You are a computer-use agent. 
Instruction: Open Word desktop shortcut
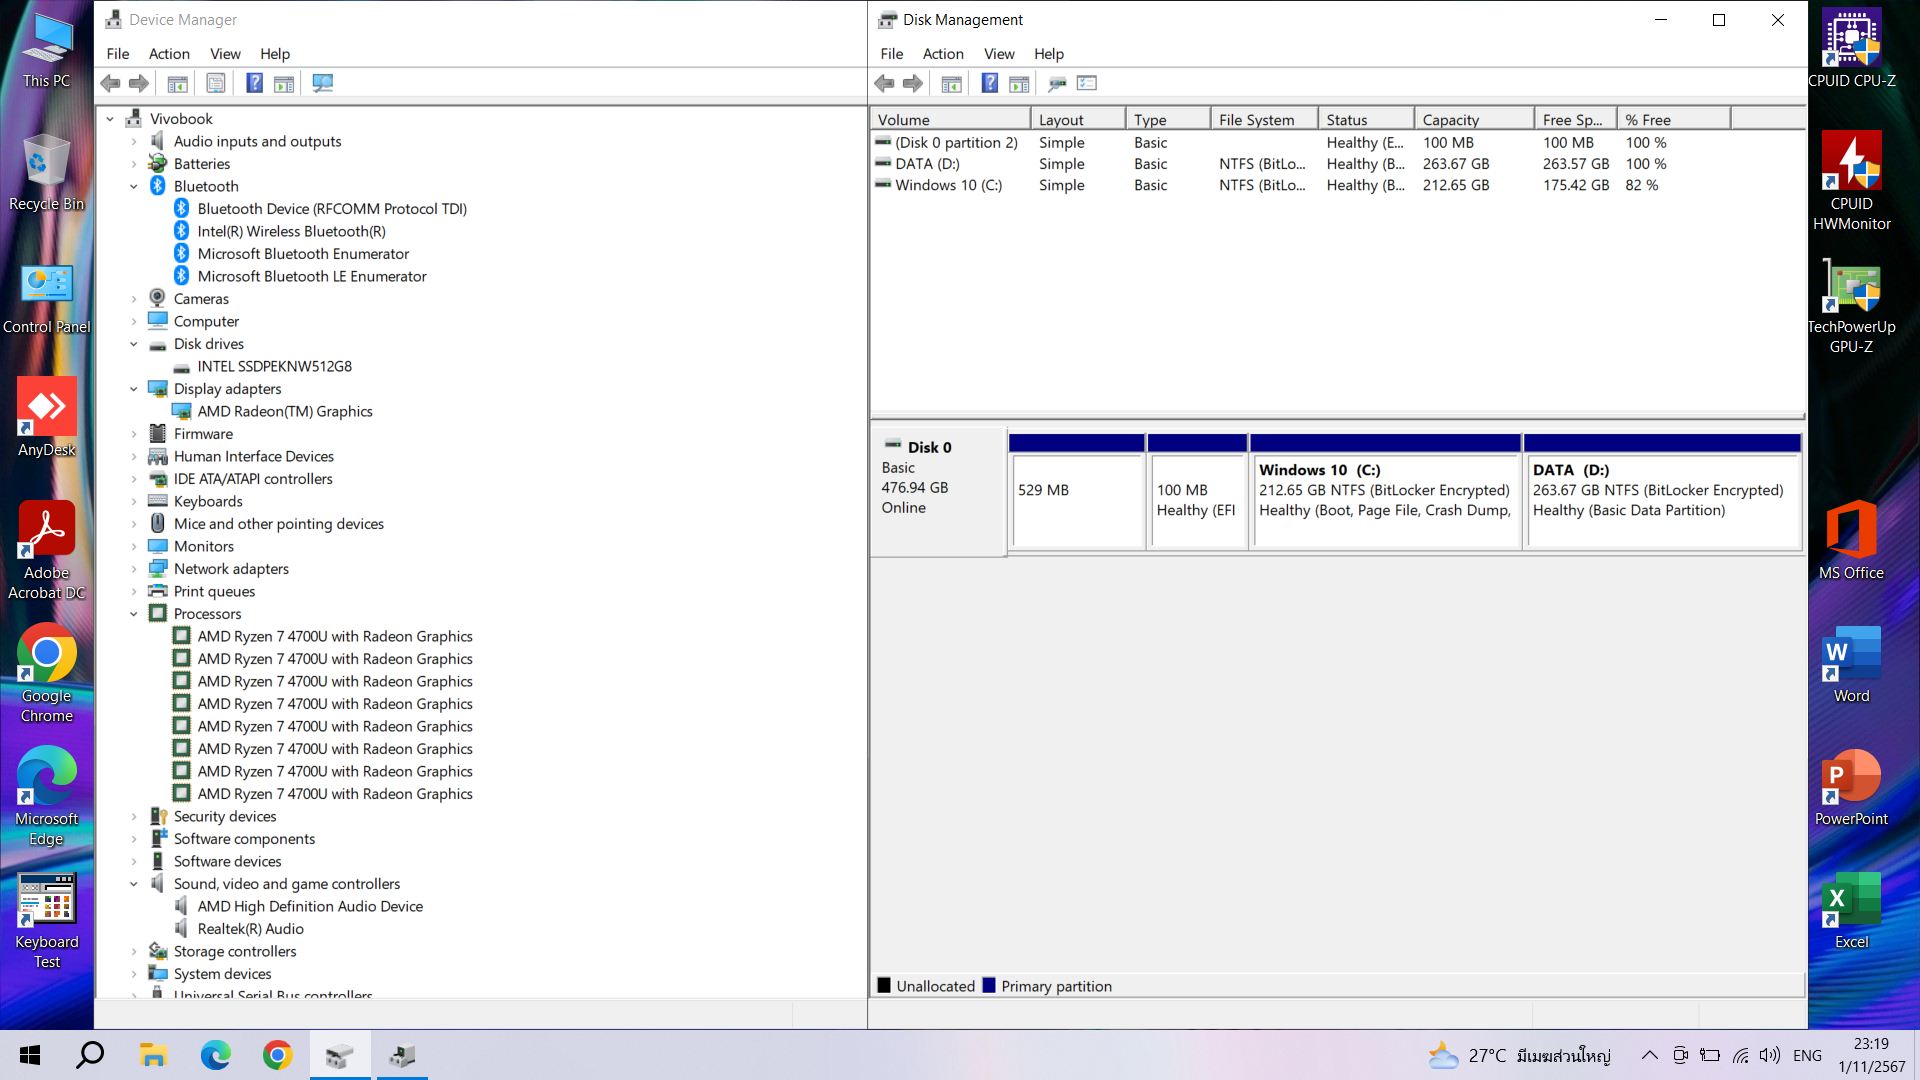1851,664
